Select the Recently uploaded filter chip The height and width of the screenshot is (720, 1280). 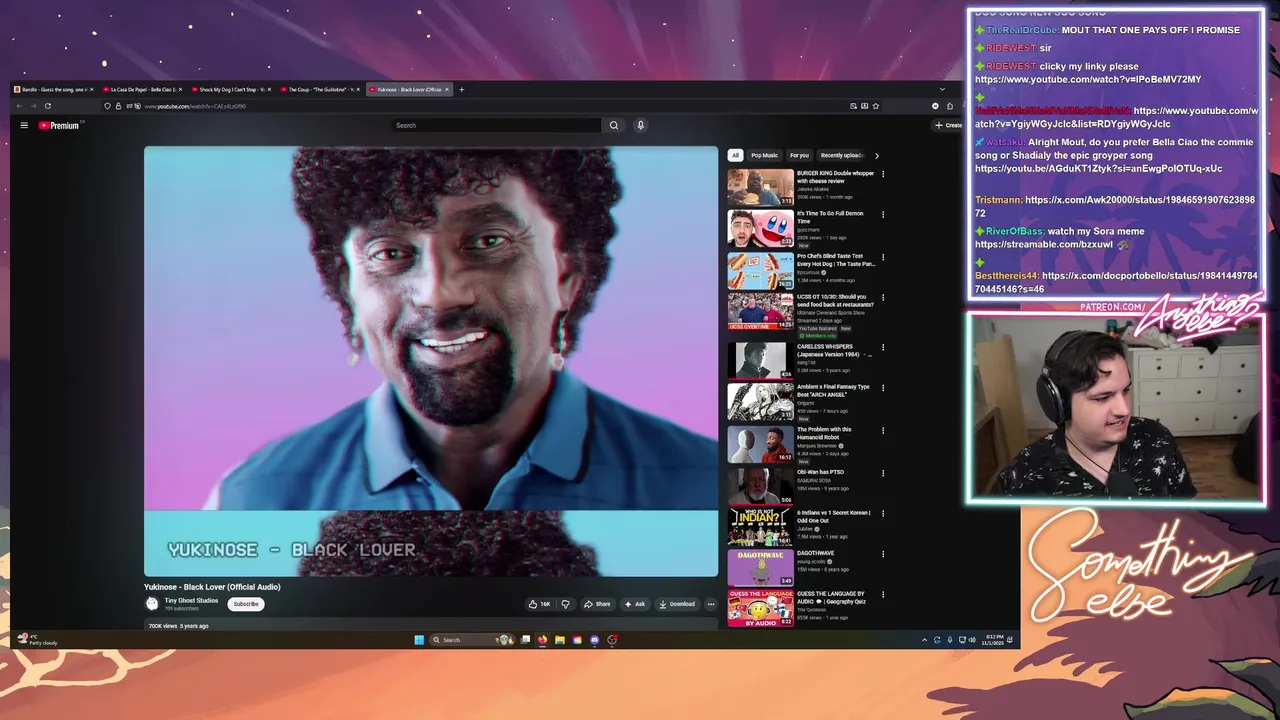coord(842,155)
